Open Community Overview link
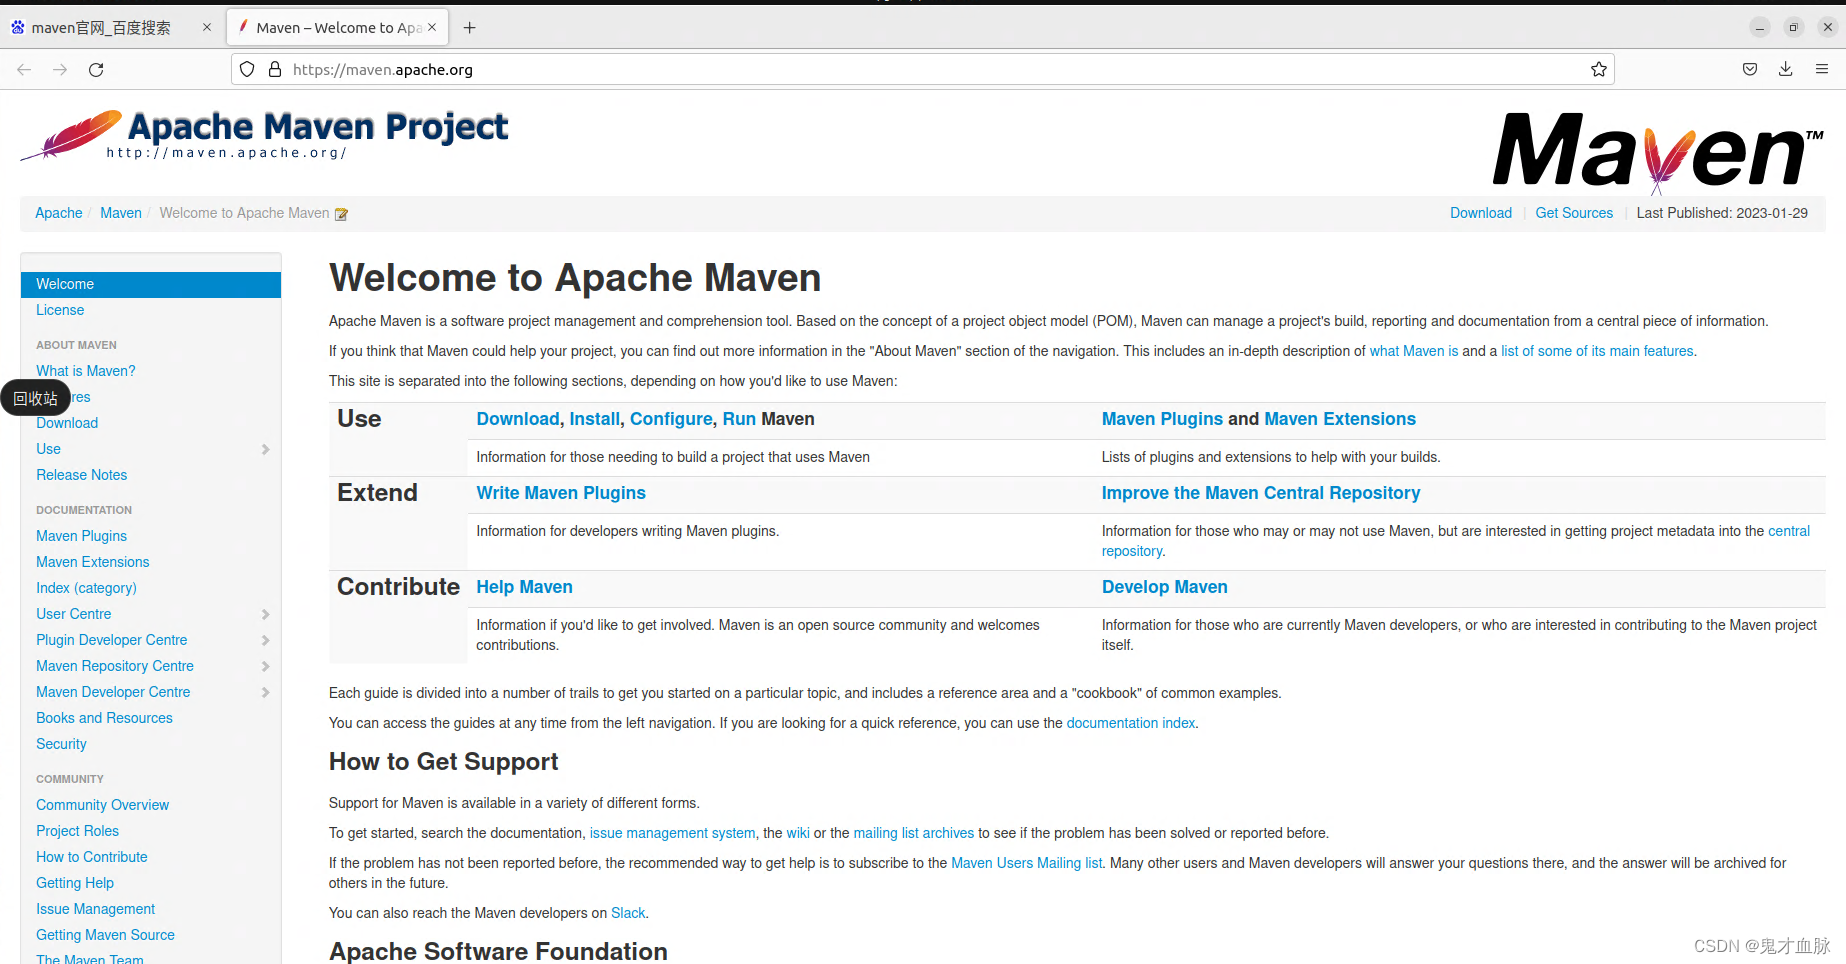Viewport: 1846px width, 964px height. coord(103,805)
